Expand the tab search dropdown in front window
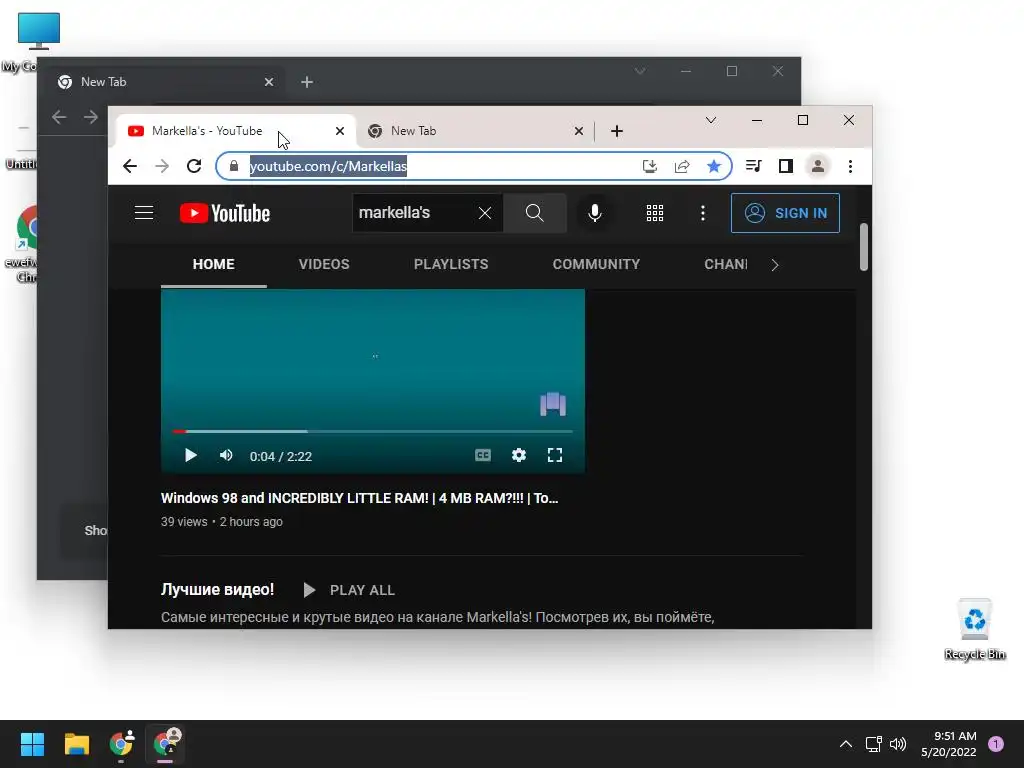The image size is (1024, 768). pos(711,120)
